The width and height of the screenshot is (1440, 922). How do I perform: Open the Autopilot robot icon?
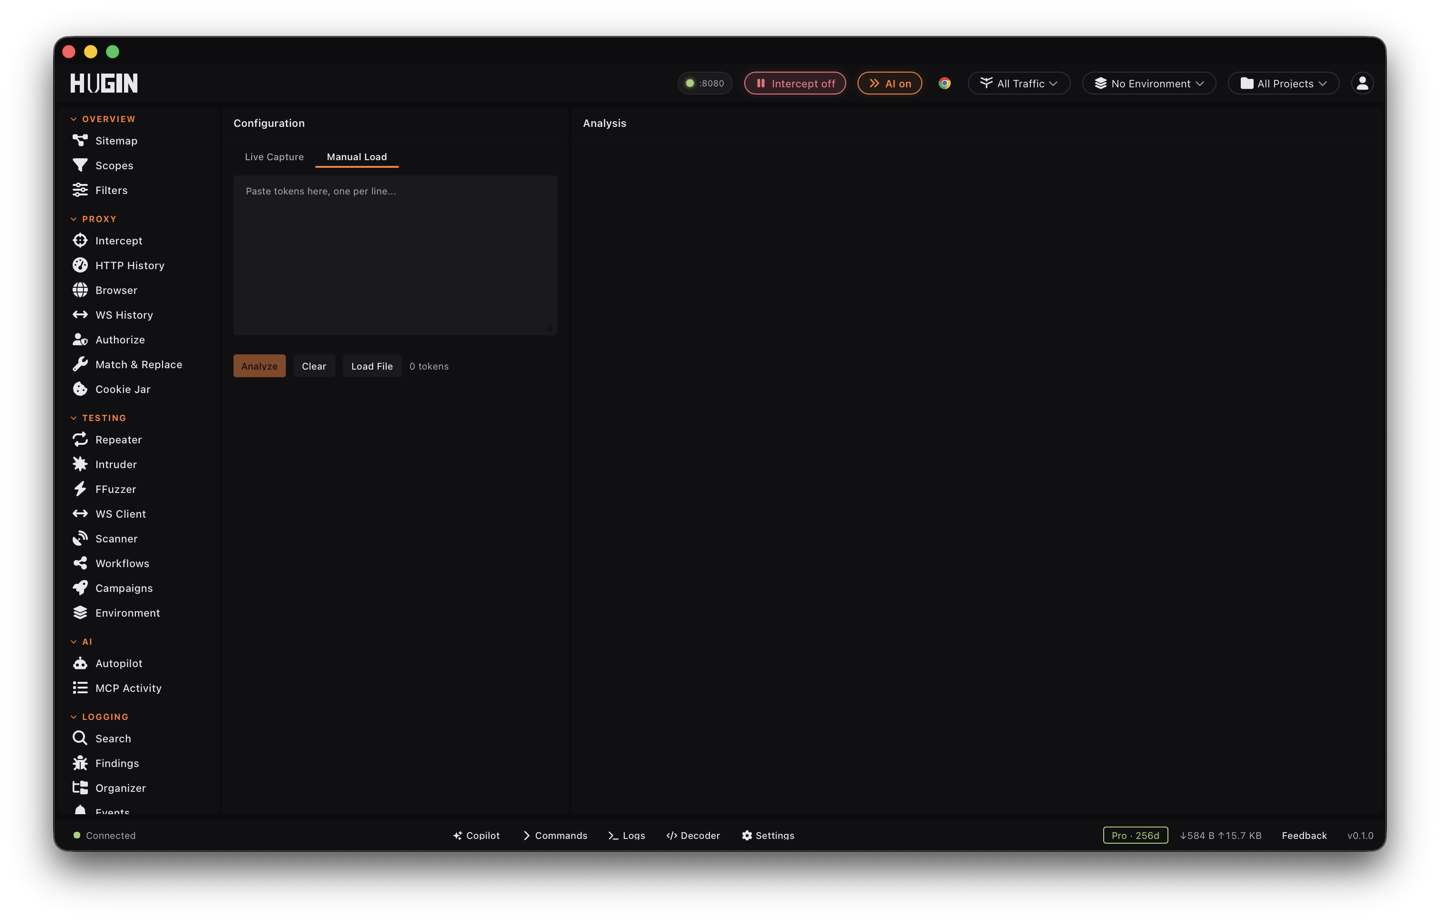tap(80, 664)
